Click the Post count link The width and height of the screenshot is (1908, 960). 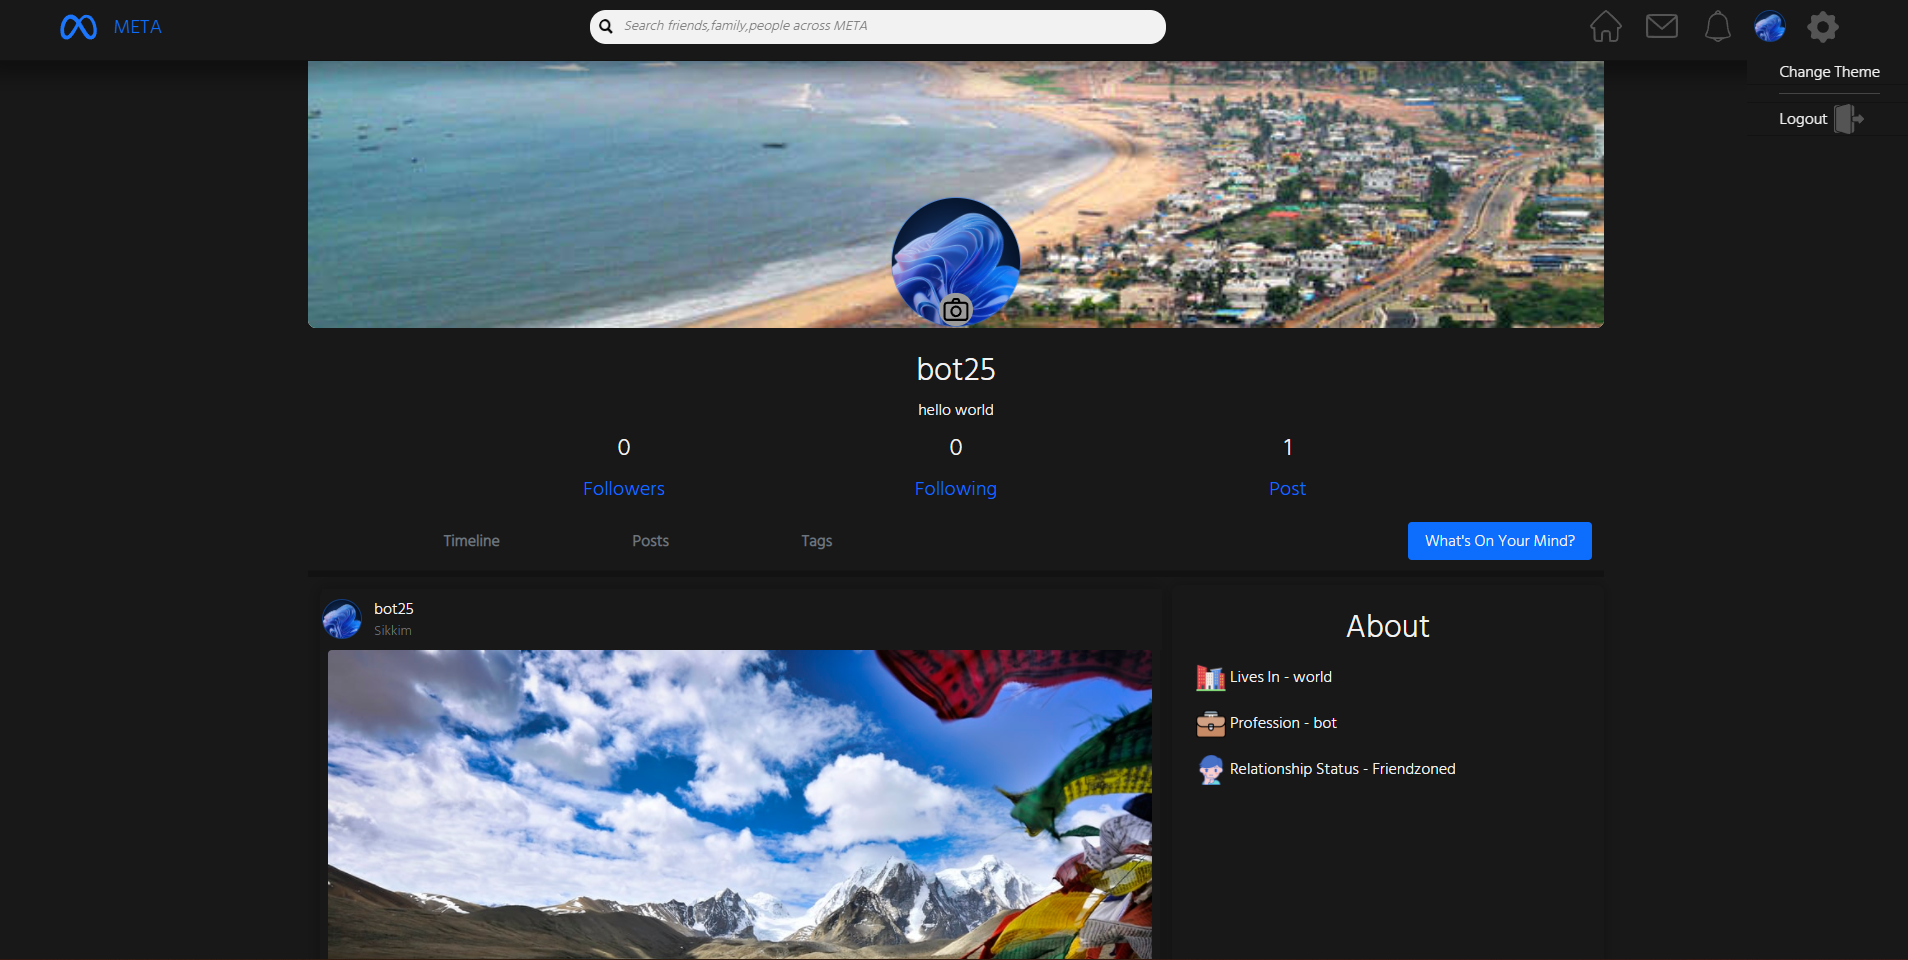click(x=1287, y=489)
